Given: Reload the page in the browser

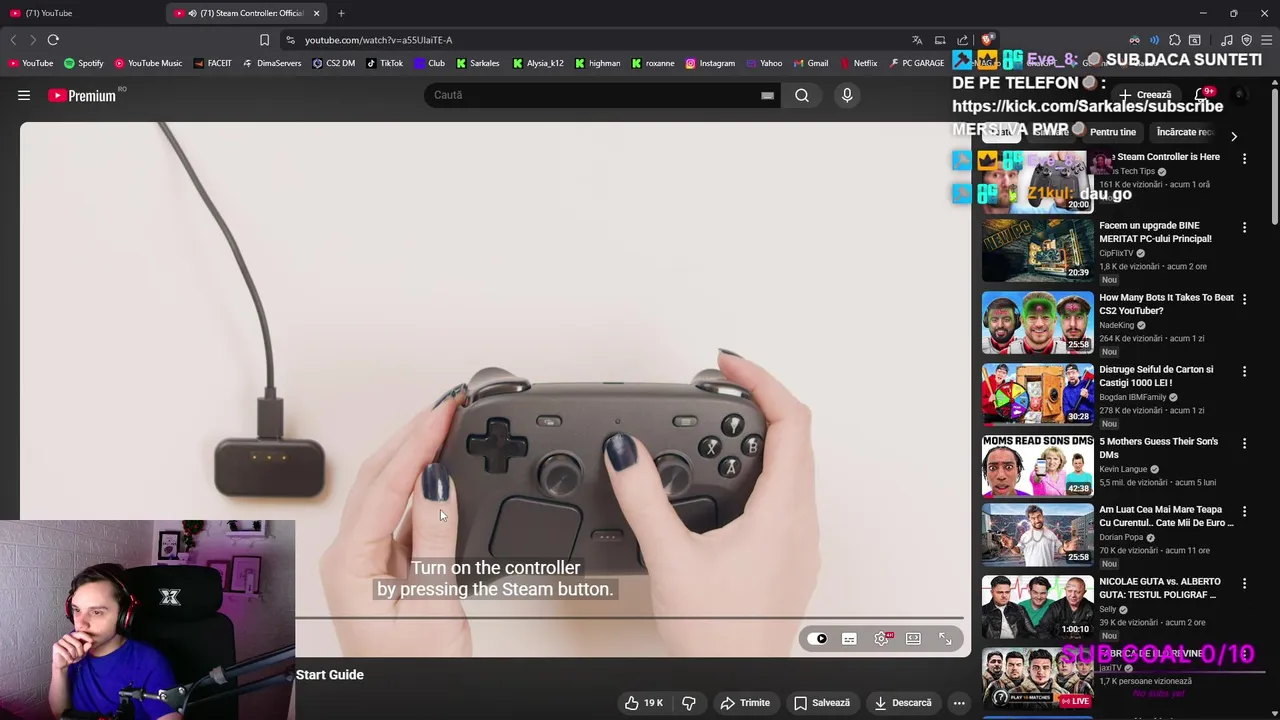Looking at the screenshot, I should (x=53, y=40).
